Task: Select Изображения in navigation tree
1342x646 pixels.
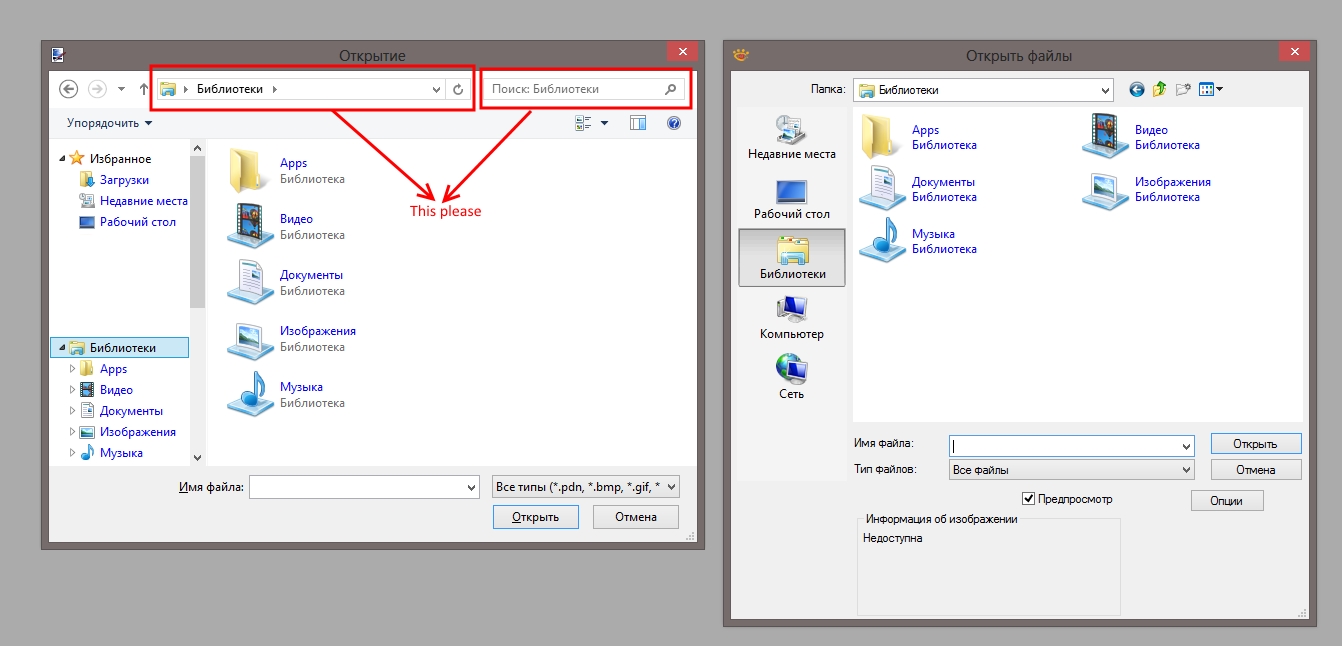Action: [x=138, y=432]
